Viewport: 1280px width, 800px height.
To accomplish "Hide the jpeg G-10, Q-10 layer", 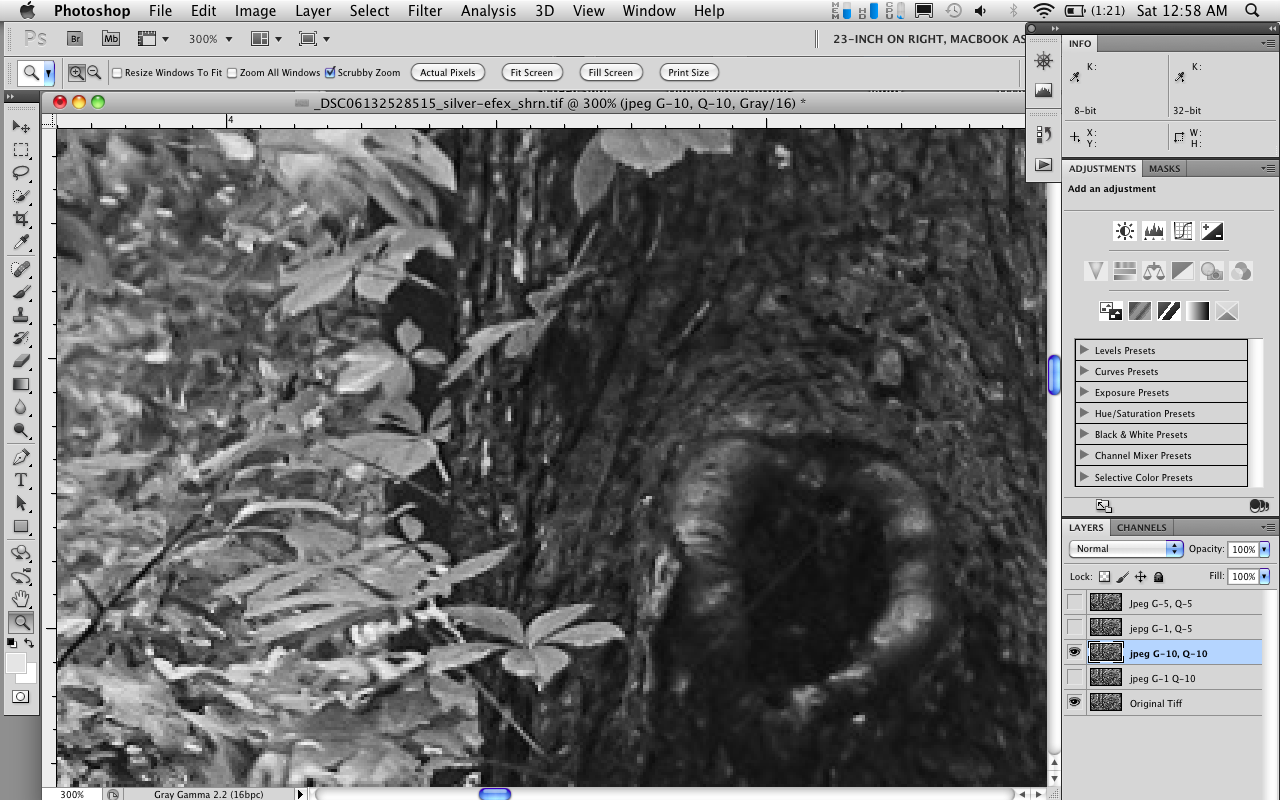I will 1075,653.
